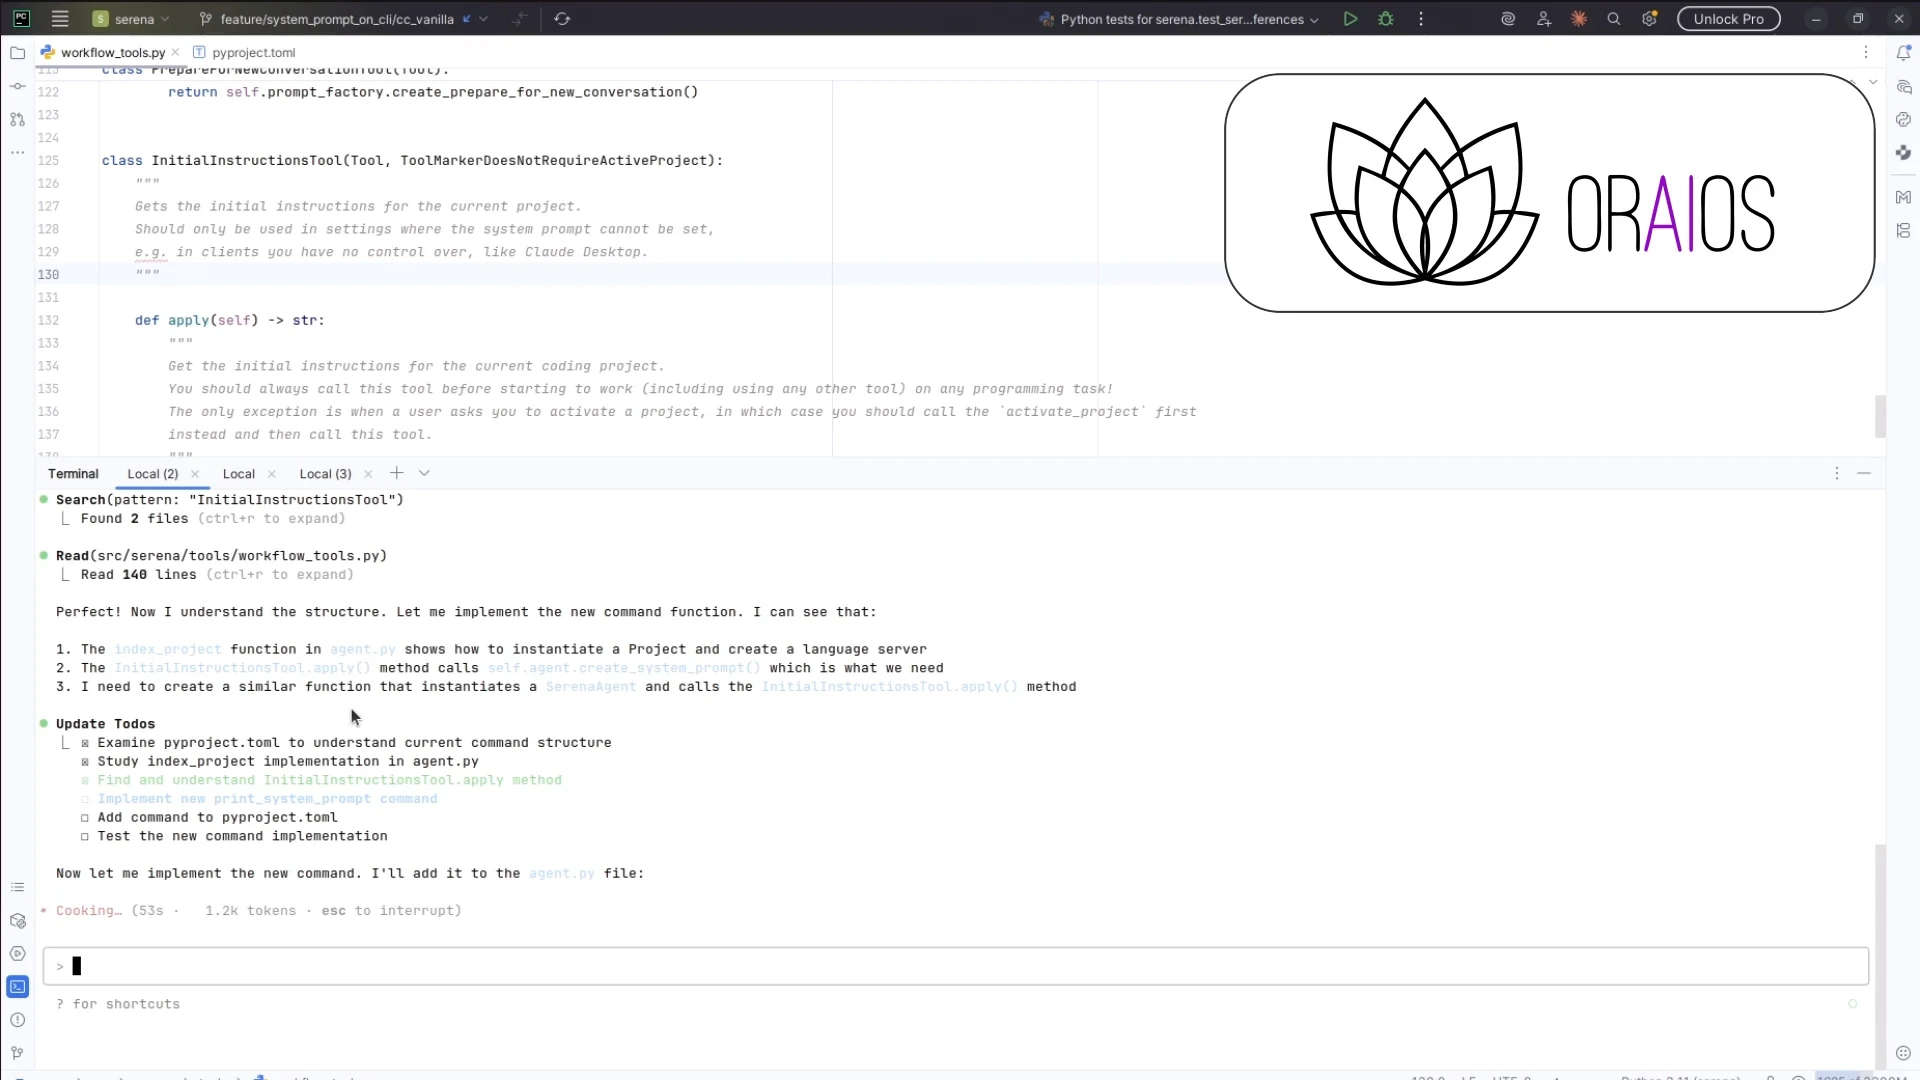Viewport: 1920px width, 1080px height.
Task: Click the terminal vertical scrollbar
Action: (x=1880, y=955)
